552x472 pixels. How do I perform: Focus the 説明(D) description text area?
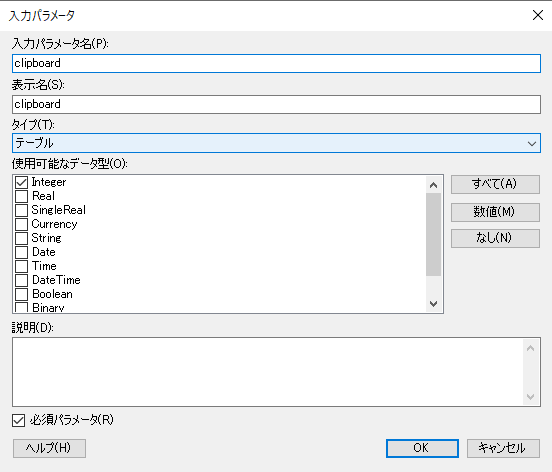click(x=268, y=372)
